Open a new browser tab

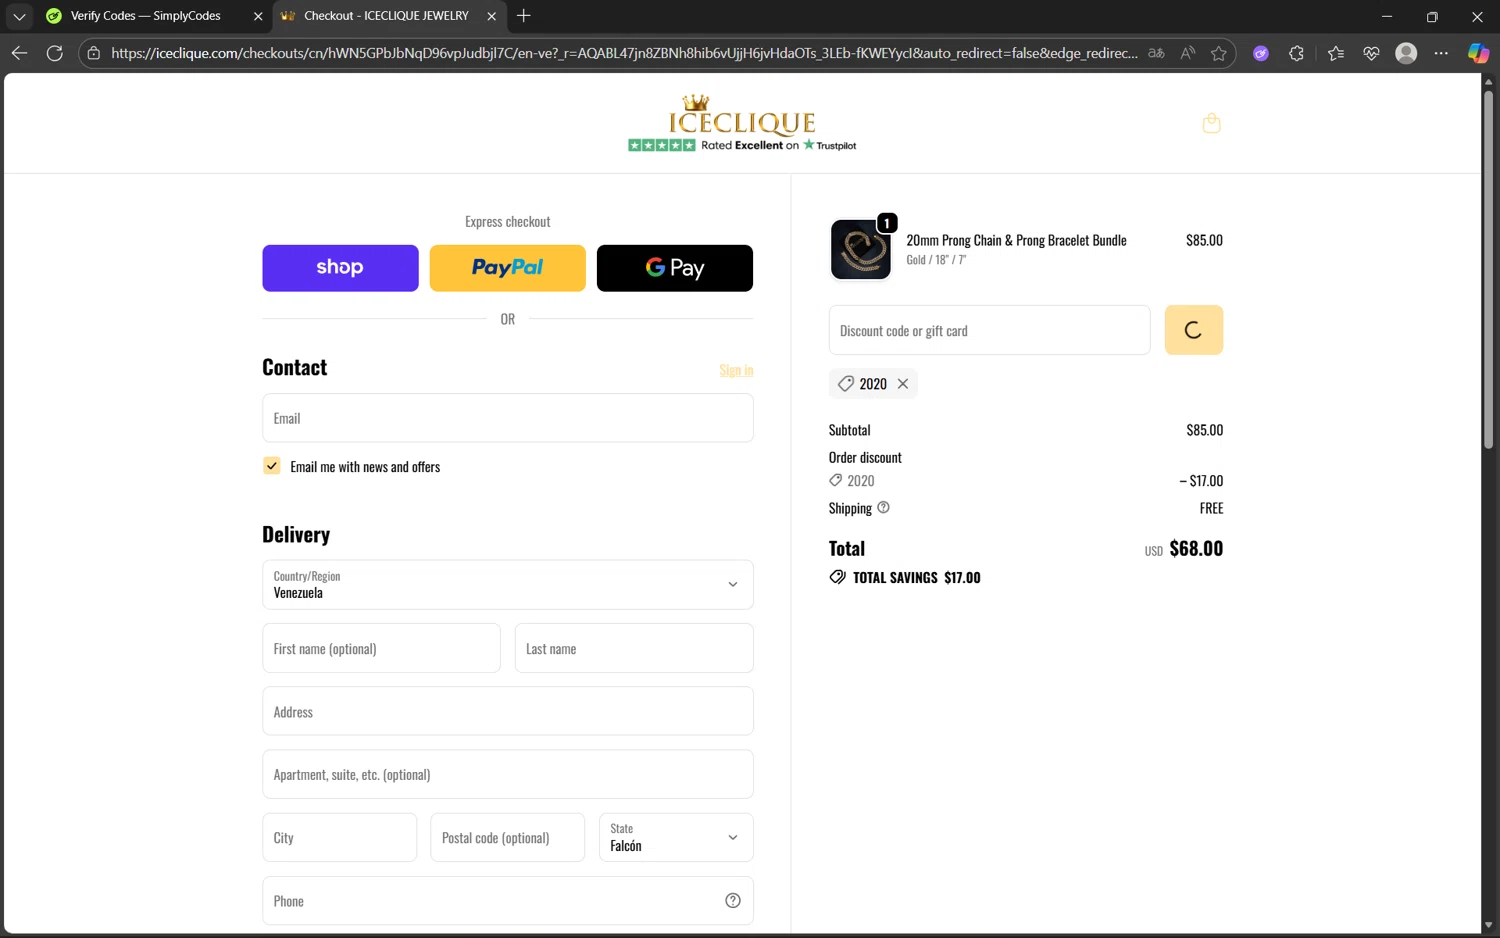tap(524, 16)
